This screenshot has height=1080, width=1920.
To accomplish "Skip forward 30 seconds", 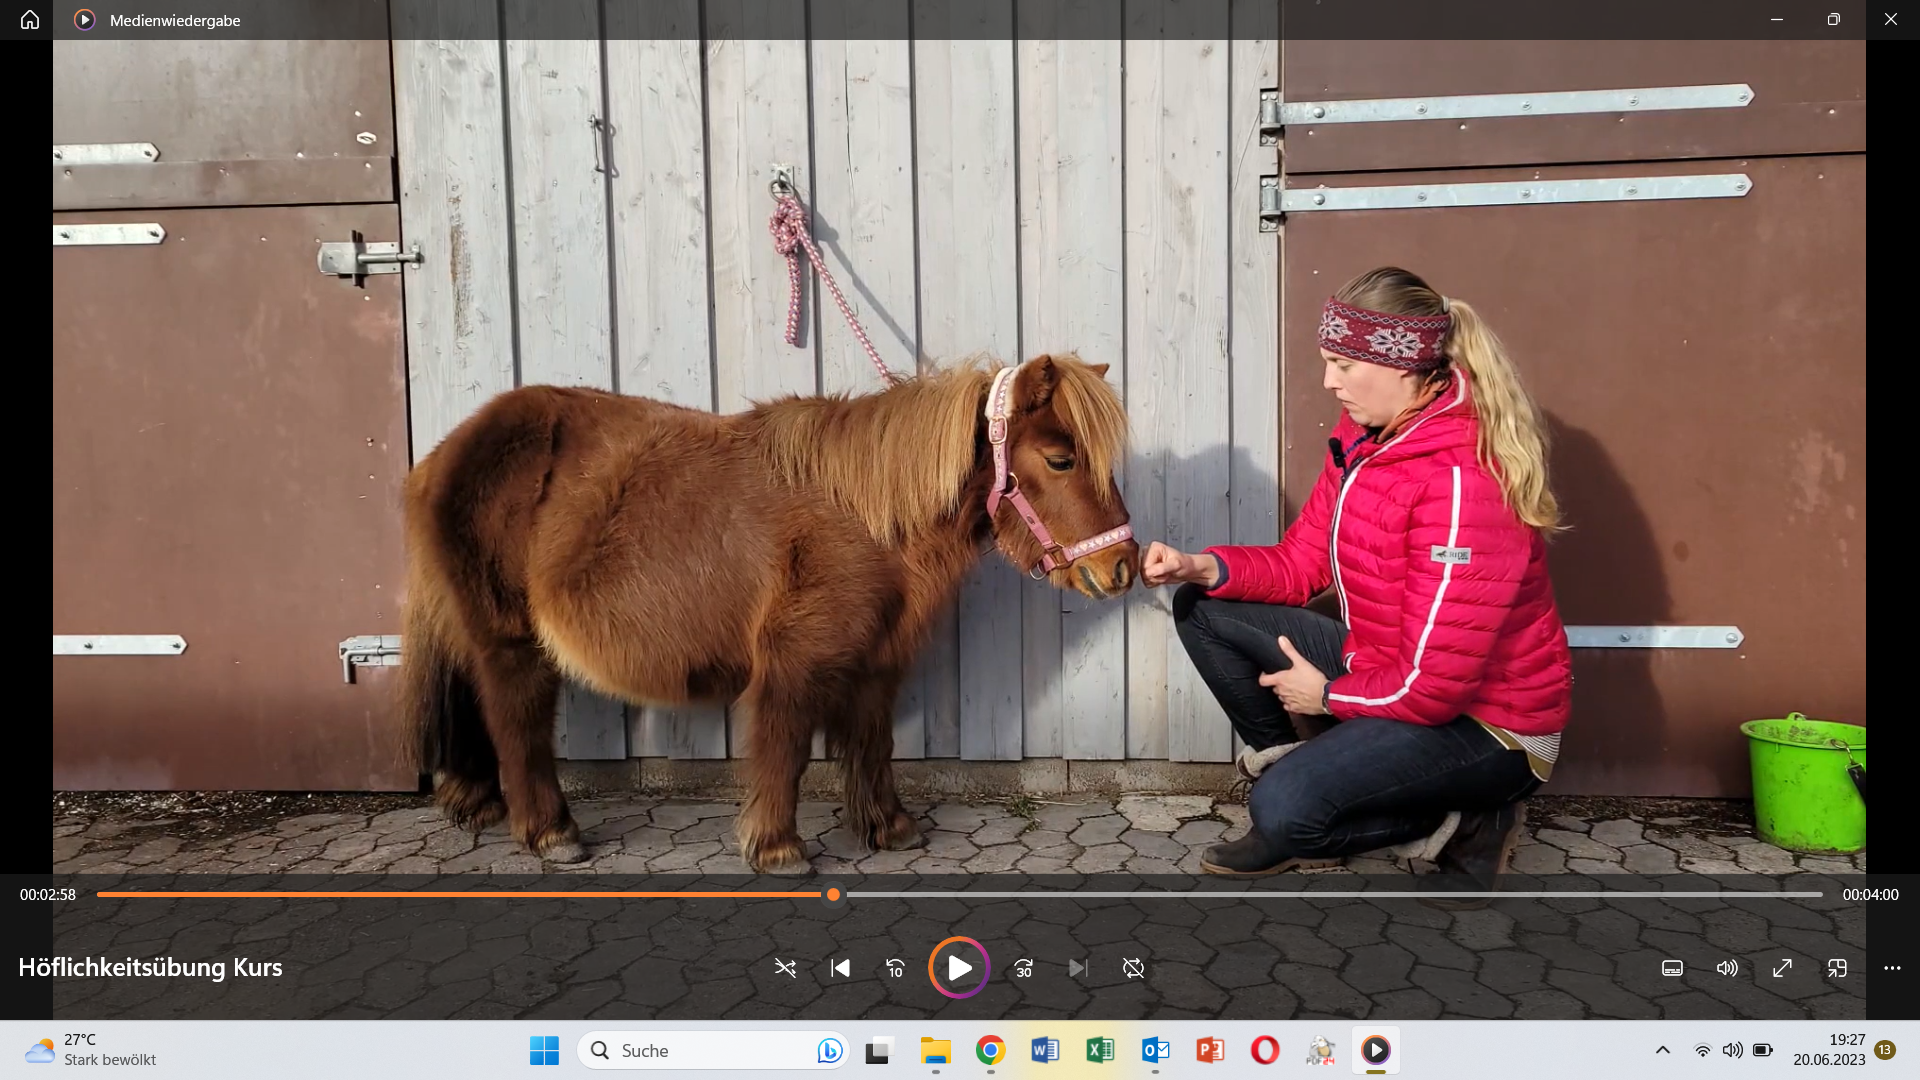I will [x=1023, y=968].
